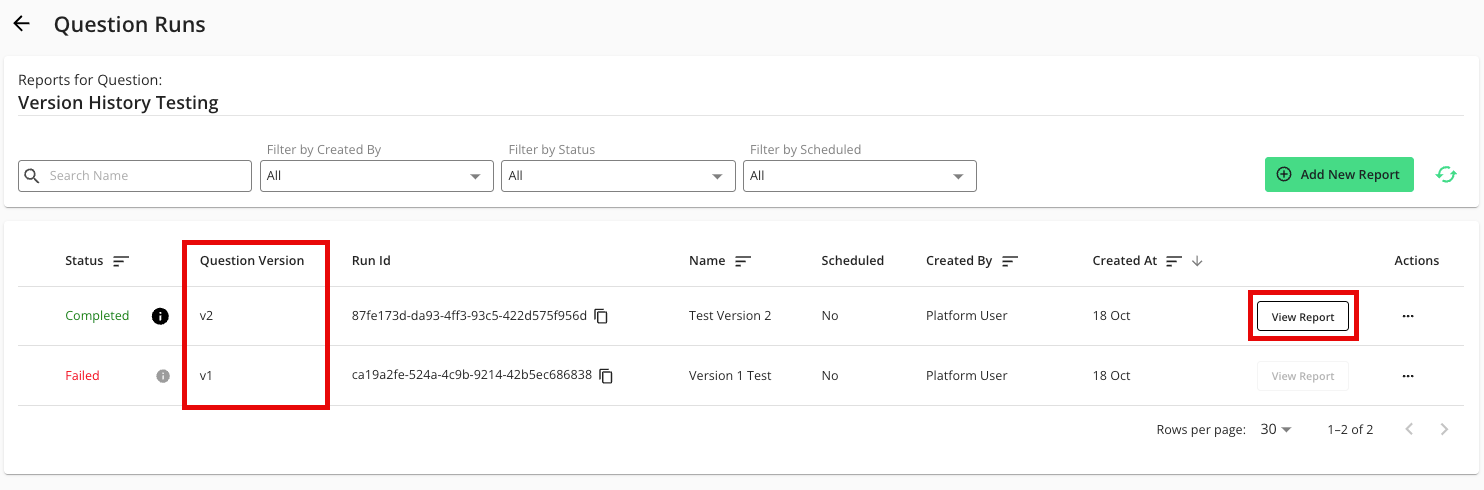Click info icon next to Failed status
Image resolution: width=1484 pixels, height=490 pixels.
click(x=163, y=376)
